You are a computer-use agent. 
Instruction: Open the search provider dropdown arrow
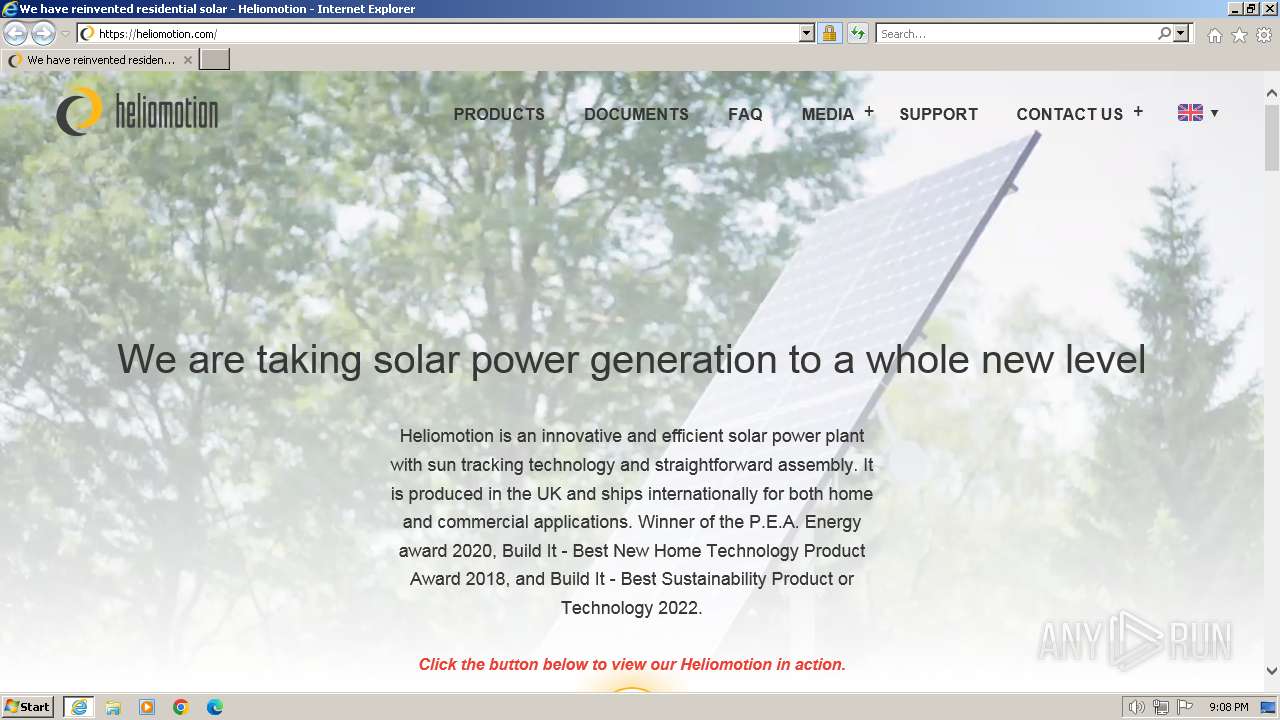coord(1181,34)
